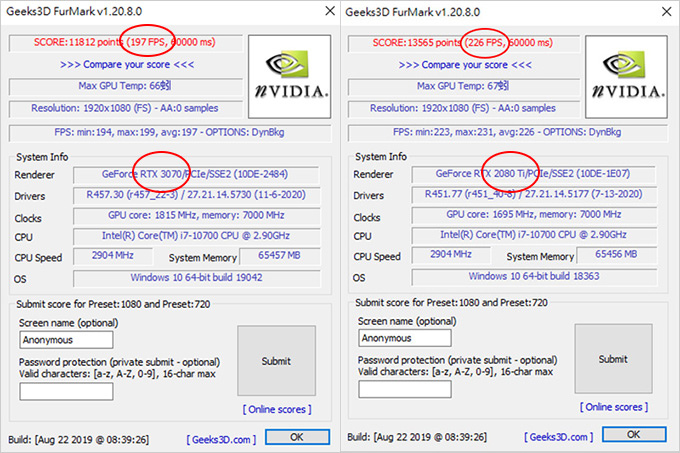
Task: Open Online scores link in left window
Action: tap(277, 409)
